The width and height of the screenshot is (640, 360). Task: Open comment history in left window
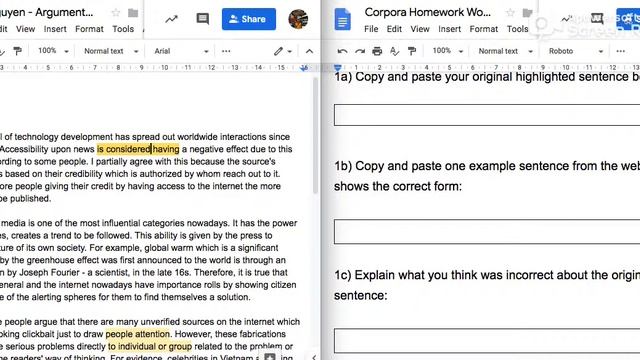pos(202,19)
